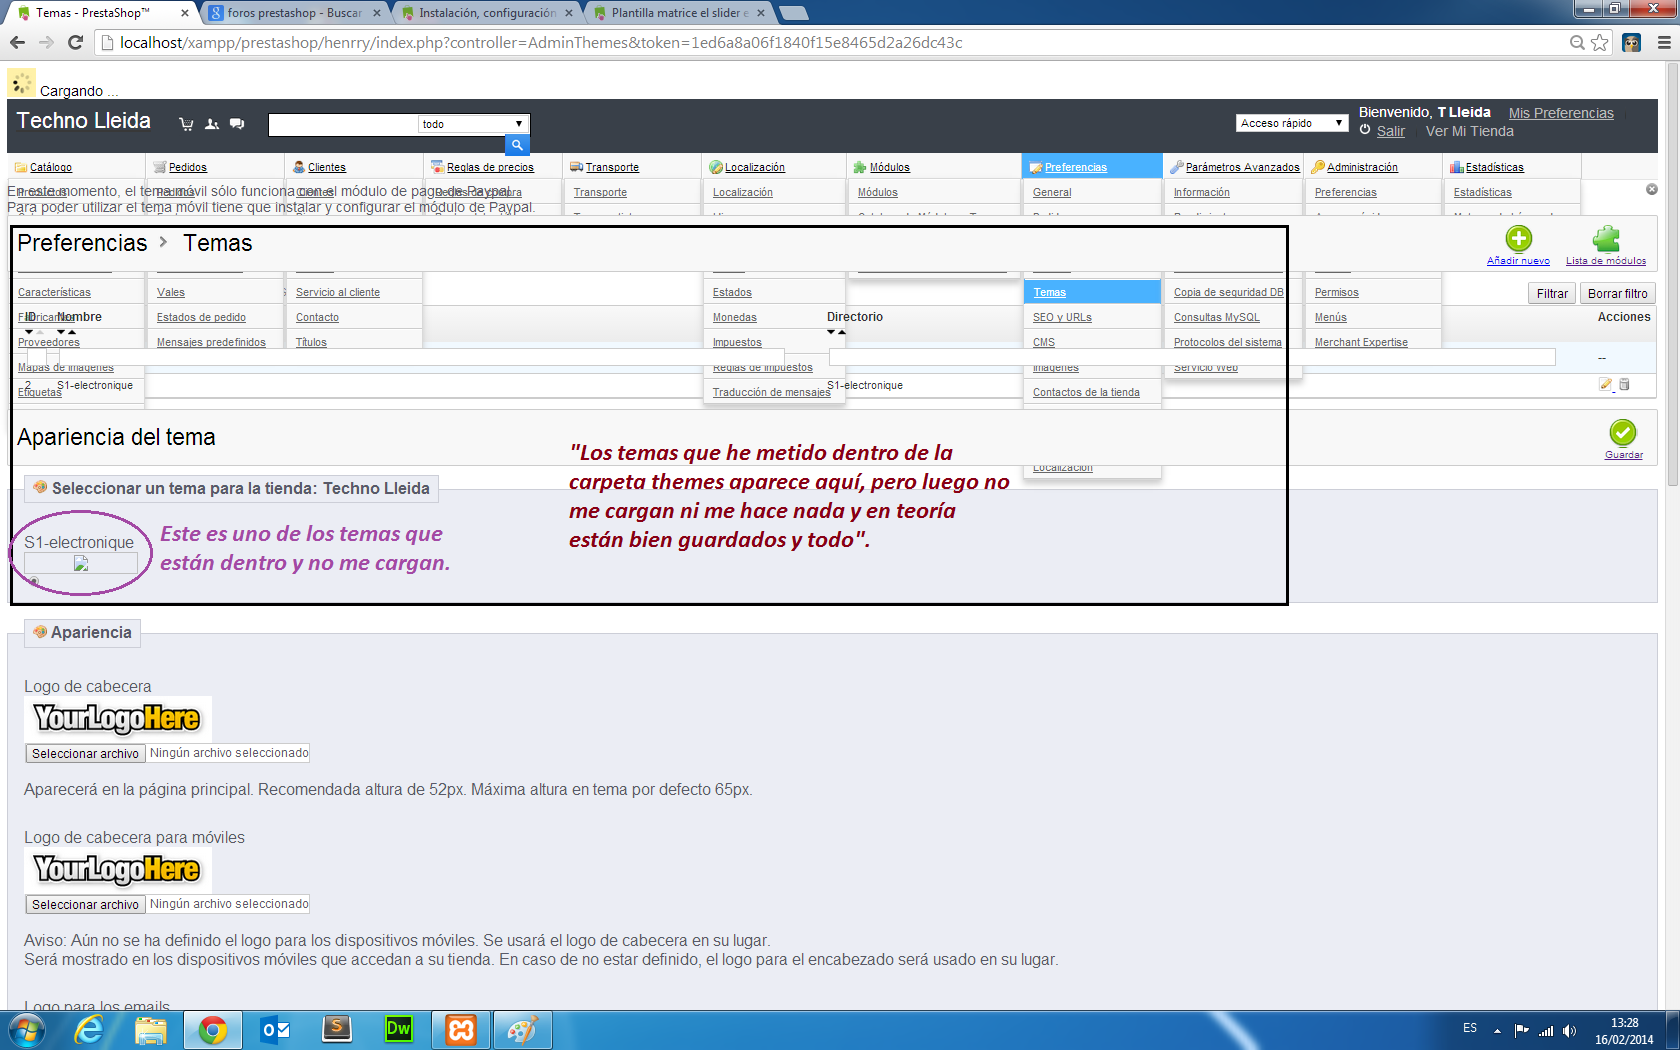The image size is (1680, 1050).
Task: Click the broken S1-electronique theme thumbnail
Action: [x=81, y=563]
